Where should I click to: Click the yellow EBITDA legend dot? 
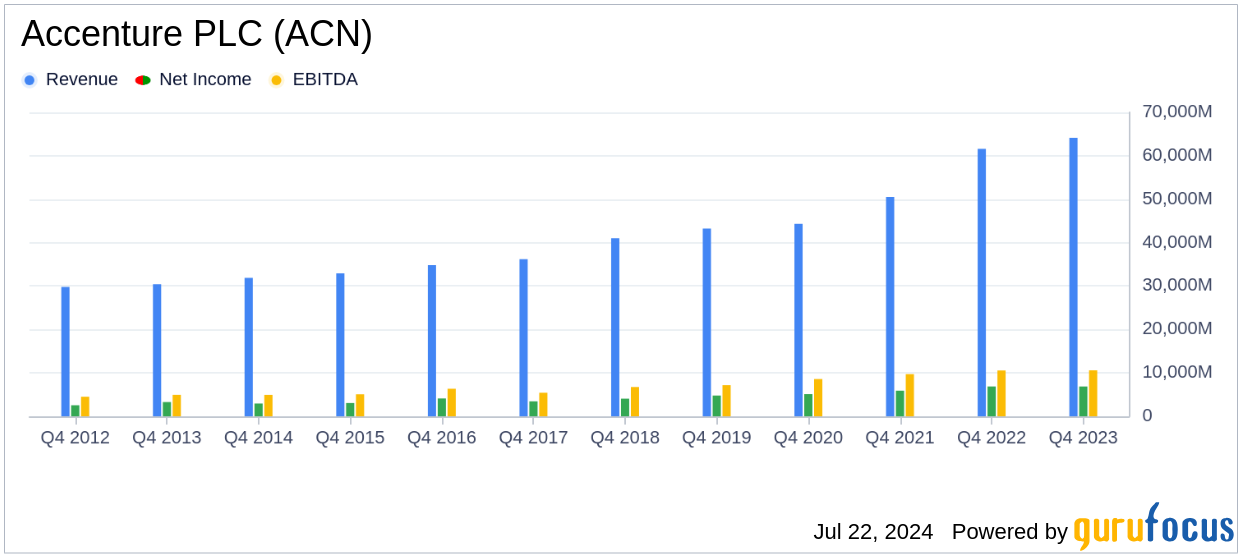(276, 80)
